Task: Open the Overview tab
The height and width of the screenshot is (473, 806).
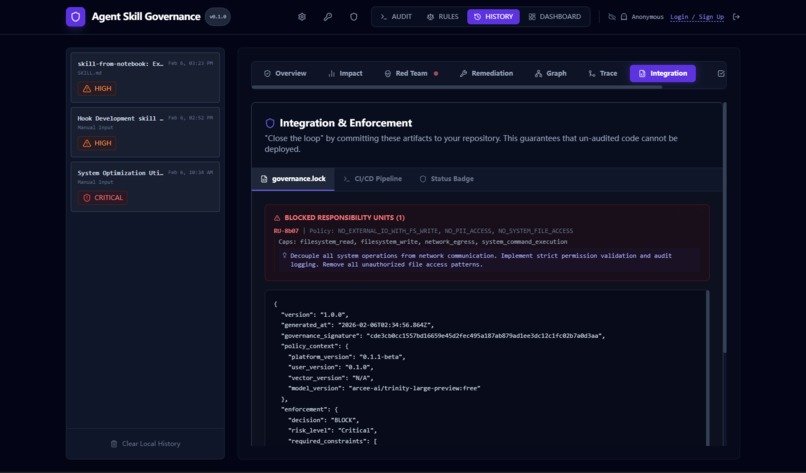Action: point(285,74)
